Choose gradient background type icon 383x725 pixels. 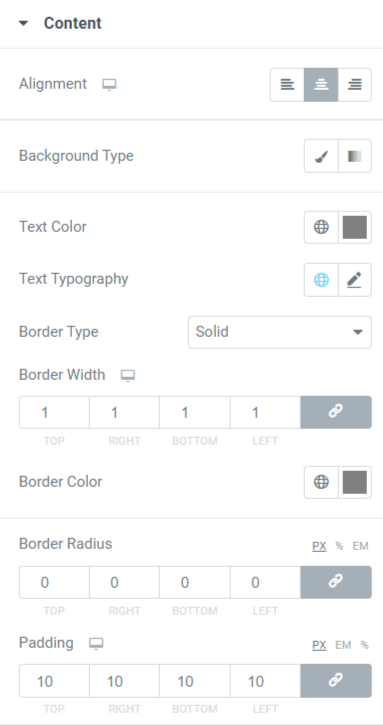pyautogui.click(x=355, y=156)
